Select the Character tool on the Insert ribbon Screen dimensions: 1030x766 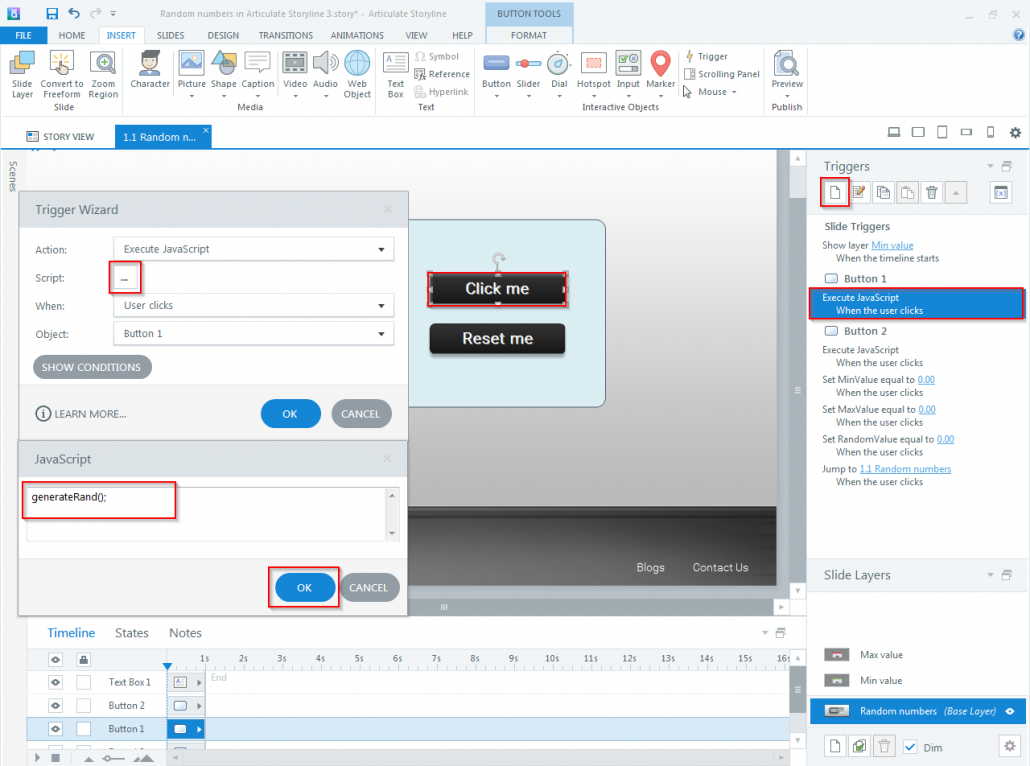click(149, 70)
